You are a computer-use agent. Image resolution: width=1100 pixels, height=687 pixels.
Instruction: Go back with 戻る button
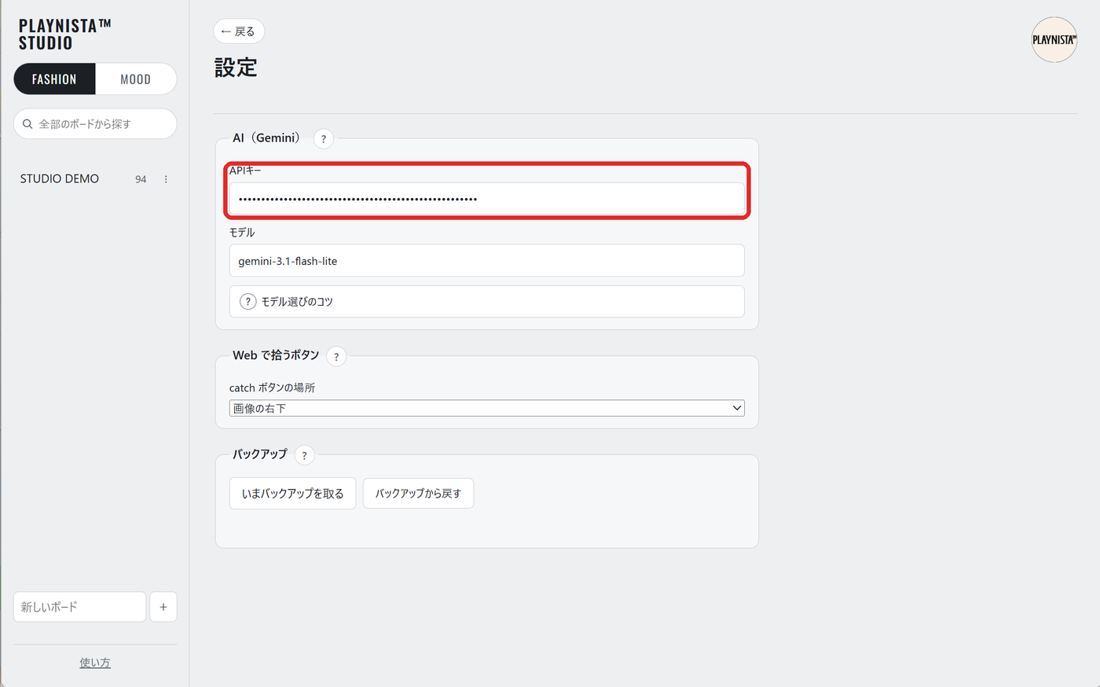(x=239, y=32)
